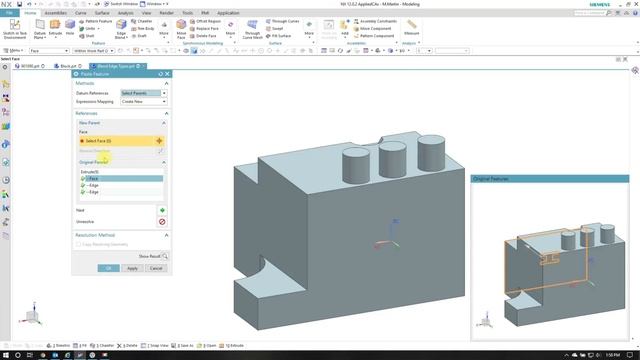Screen dimensions: 640x360
Task: Click the red Unresolve button
Action: pos(162,222)
